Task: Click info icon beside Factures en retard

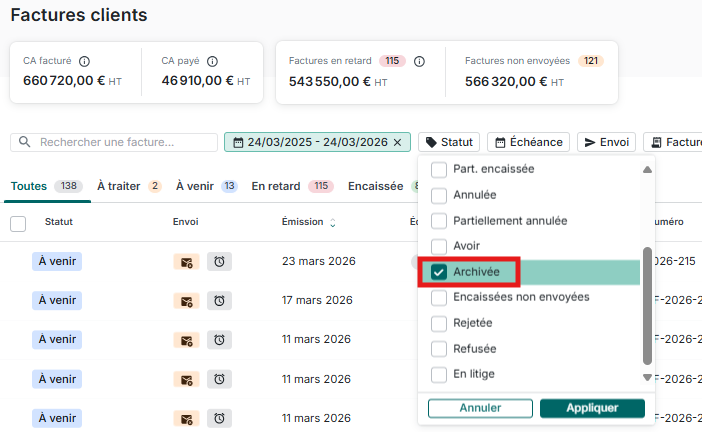Action: (x=419, y=61)
